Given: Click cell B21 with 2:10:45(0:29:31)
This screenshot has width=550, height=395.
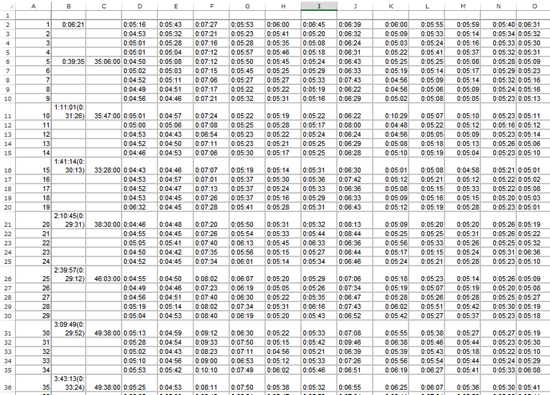Looking at the screenshot, I should [x=69, y=221].
